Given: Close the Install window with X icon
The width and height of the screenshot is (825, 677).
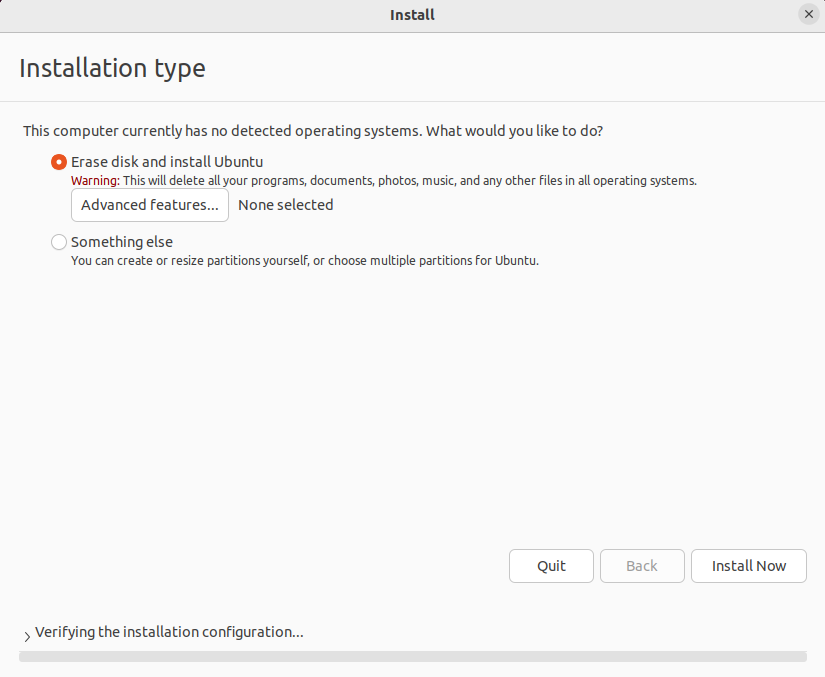Looking at the screenshot, I should [809, 14].
